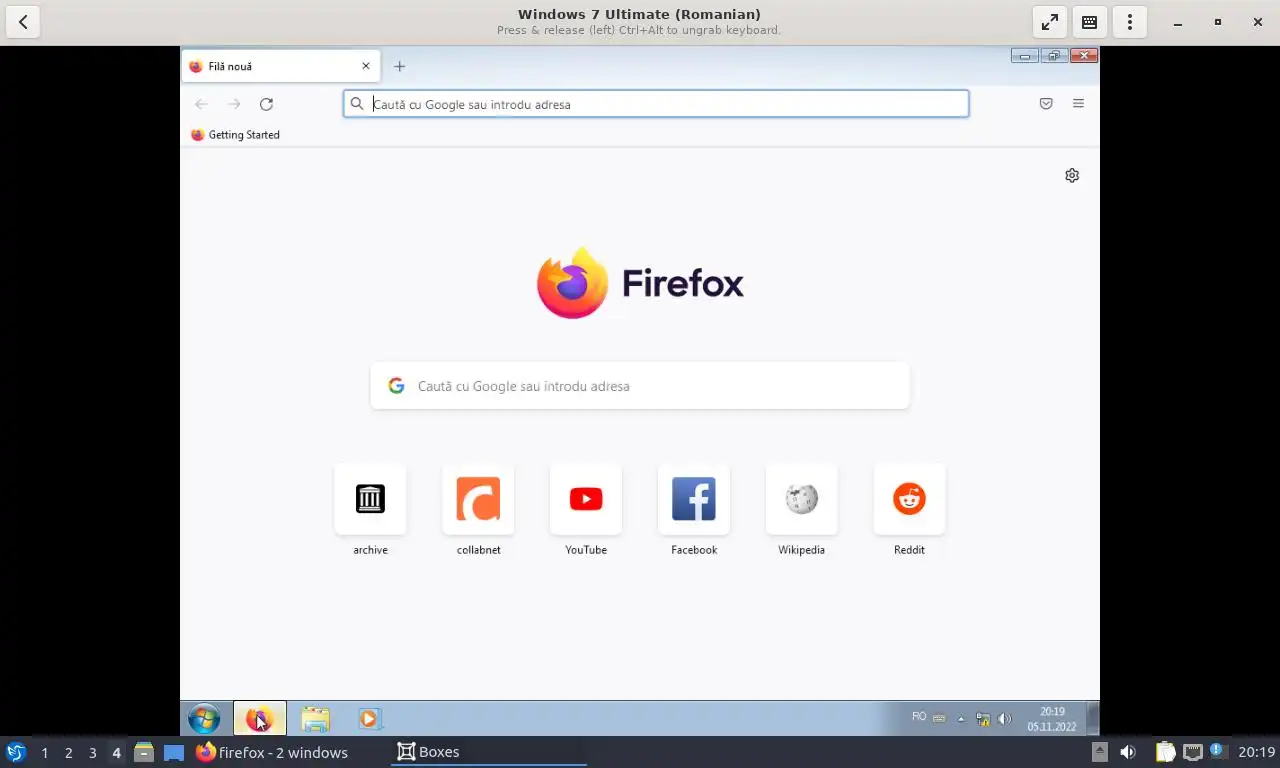Click host panel clock 20:19
Screen dimensions: 1280x768
(x=1256, y=752)
